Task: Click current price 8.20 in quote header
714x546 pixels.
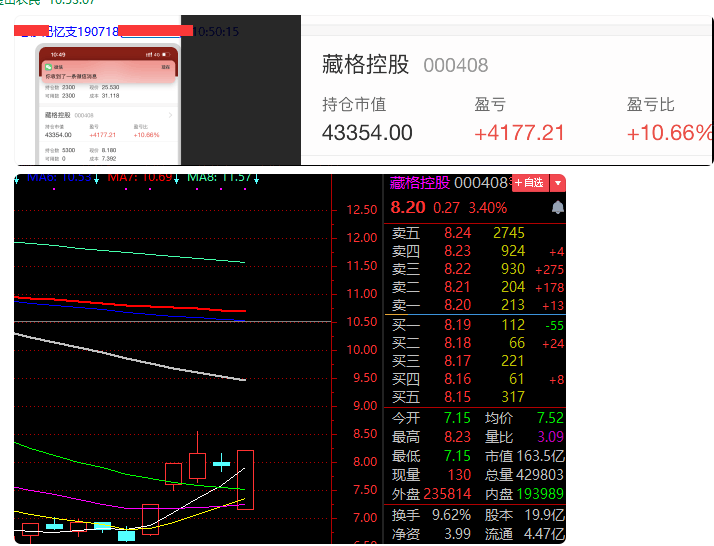Action: [x=408, y=208]
